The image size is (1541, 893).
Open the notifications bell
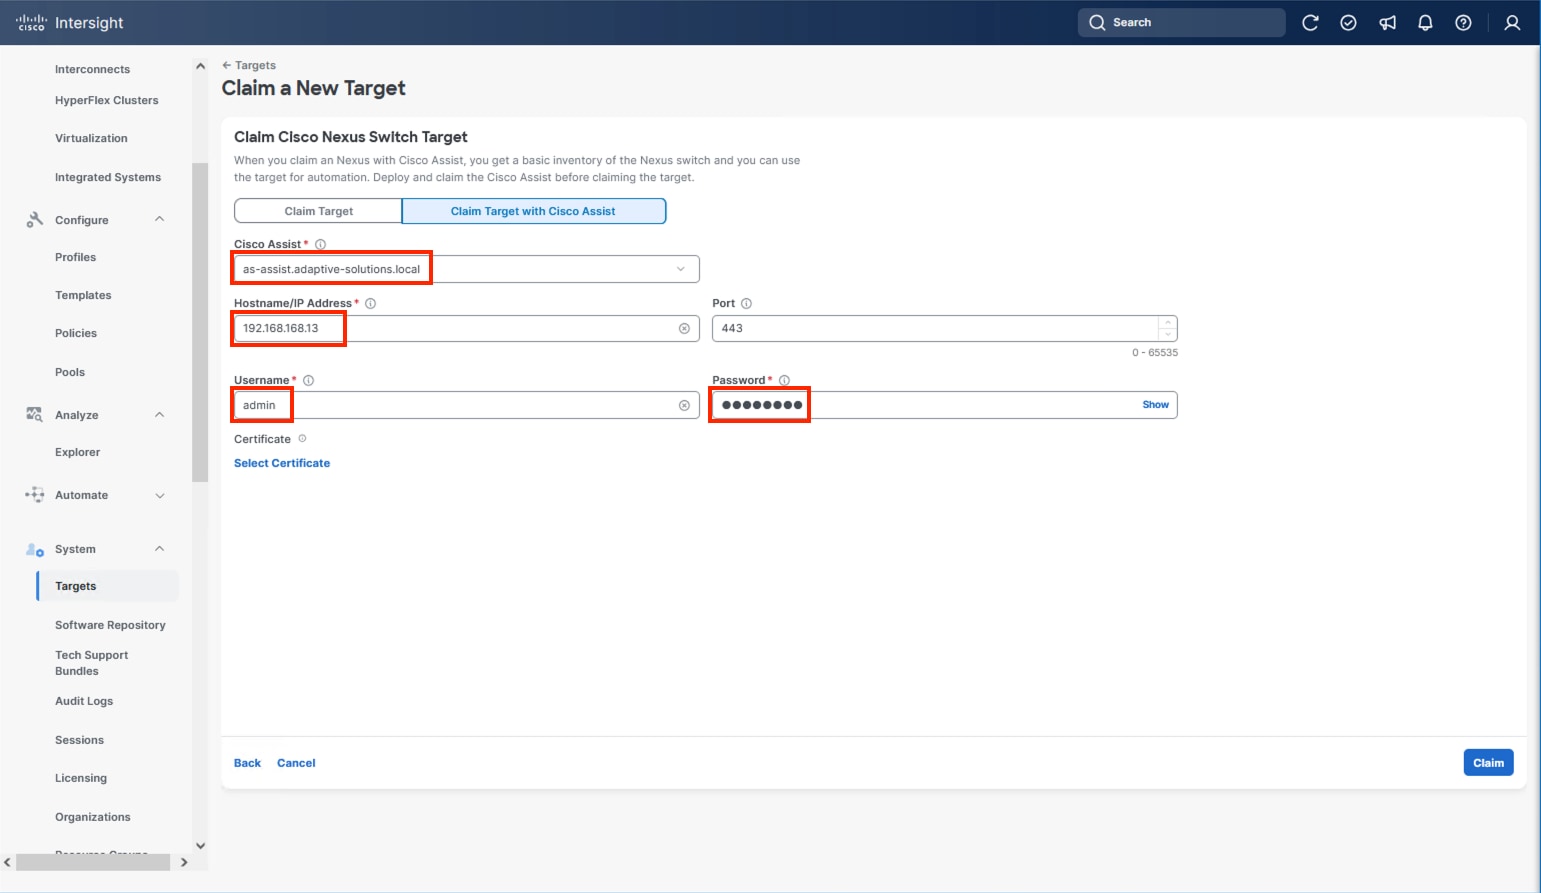click(x=1425, y=22)
